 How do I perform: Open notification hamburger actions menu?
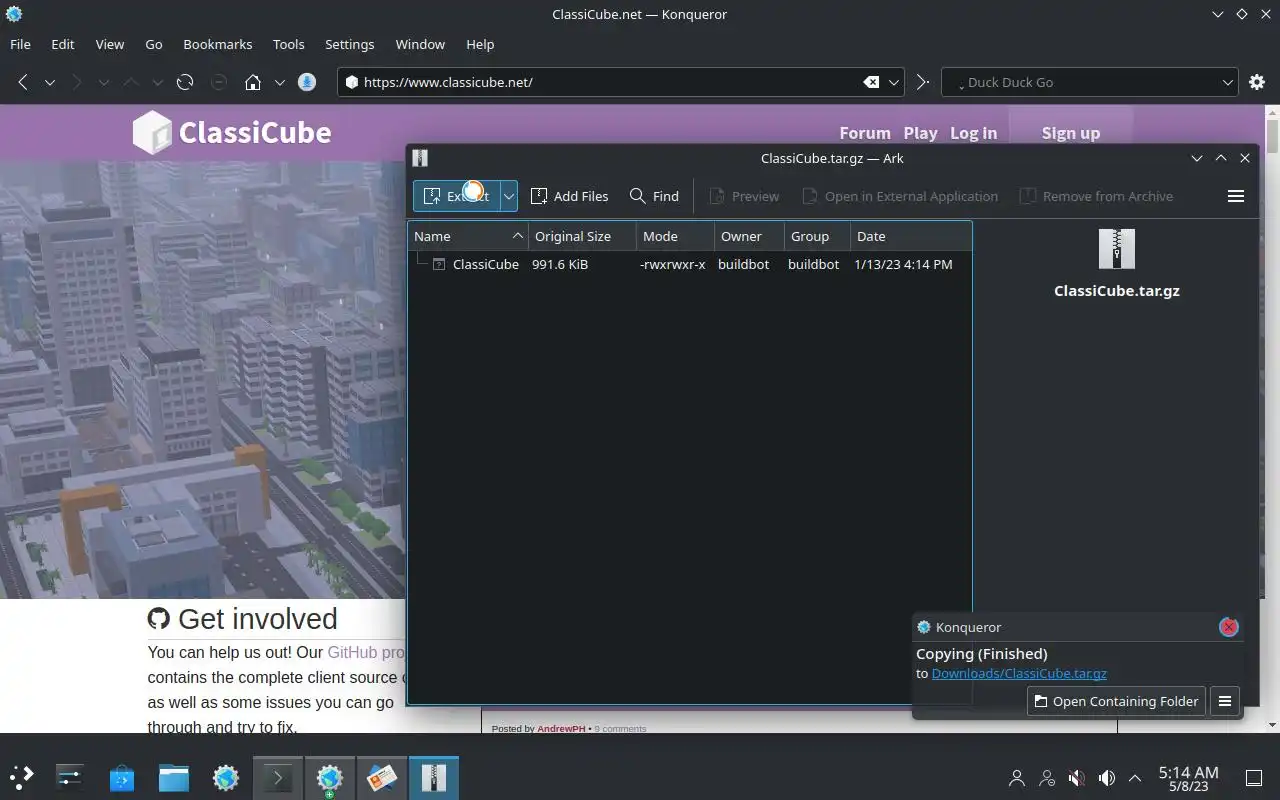click(1225, 701)
